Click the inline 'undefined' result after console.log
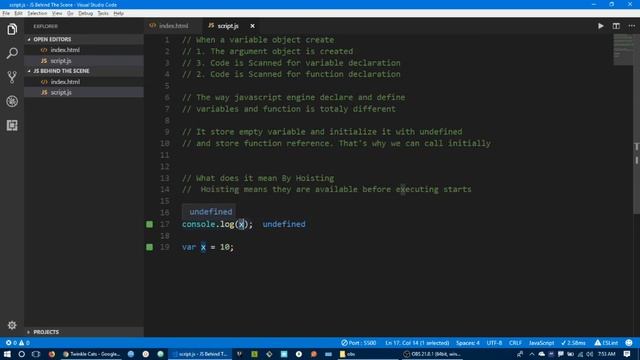Screen dimensions: 640x360 click(284, 224)
